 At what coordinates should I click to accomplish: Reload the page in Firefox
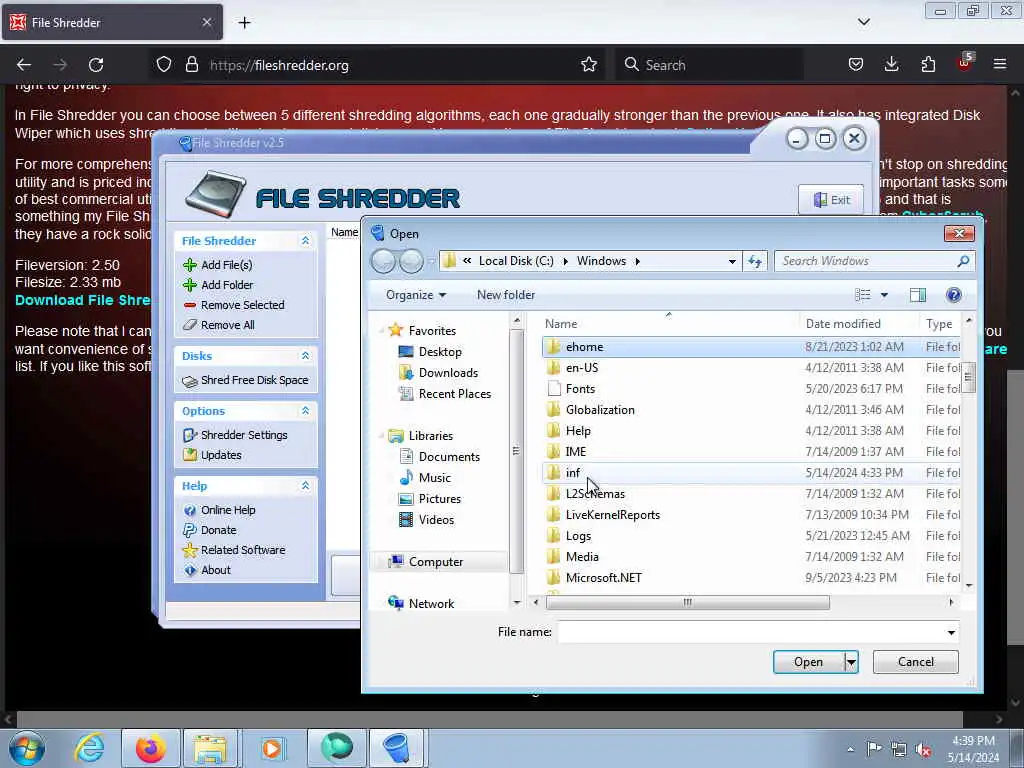[96, 65]
